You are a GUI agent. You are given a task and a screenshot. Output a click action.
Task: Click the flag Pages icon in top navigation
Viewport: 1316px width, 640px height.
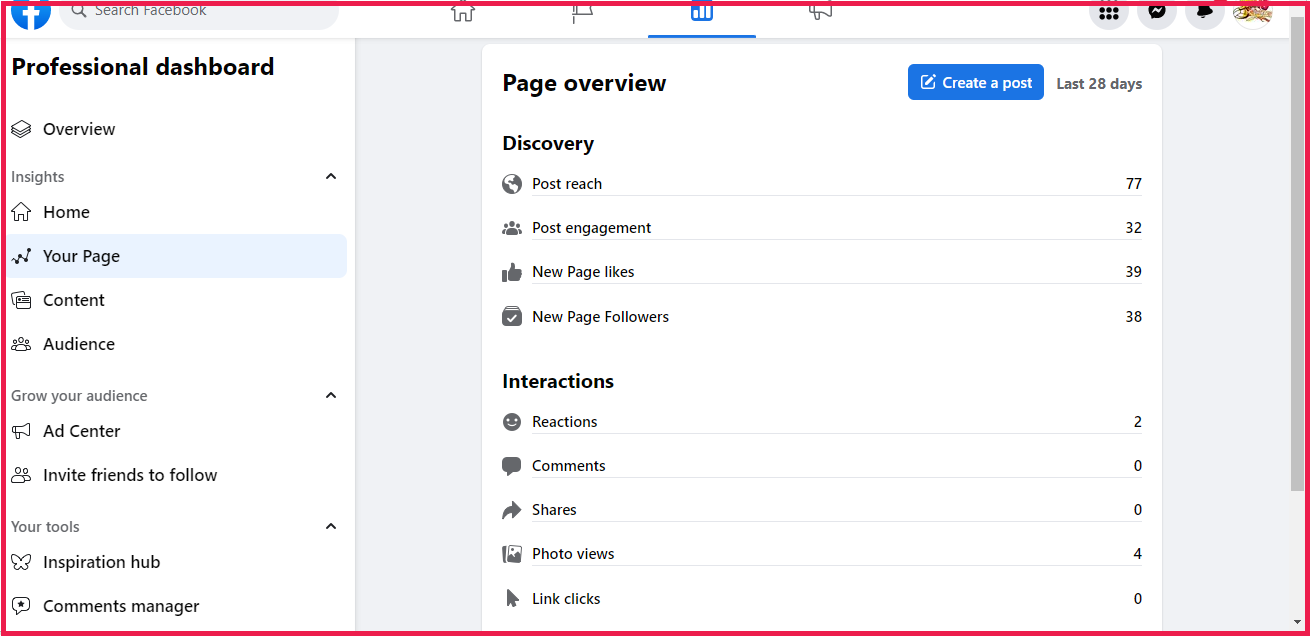point(582,13)
